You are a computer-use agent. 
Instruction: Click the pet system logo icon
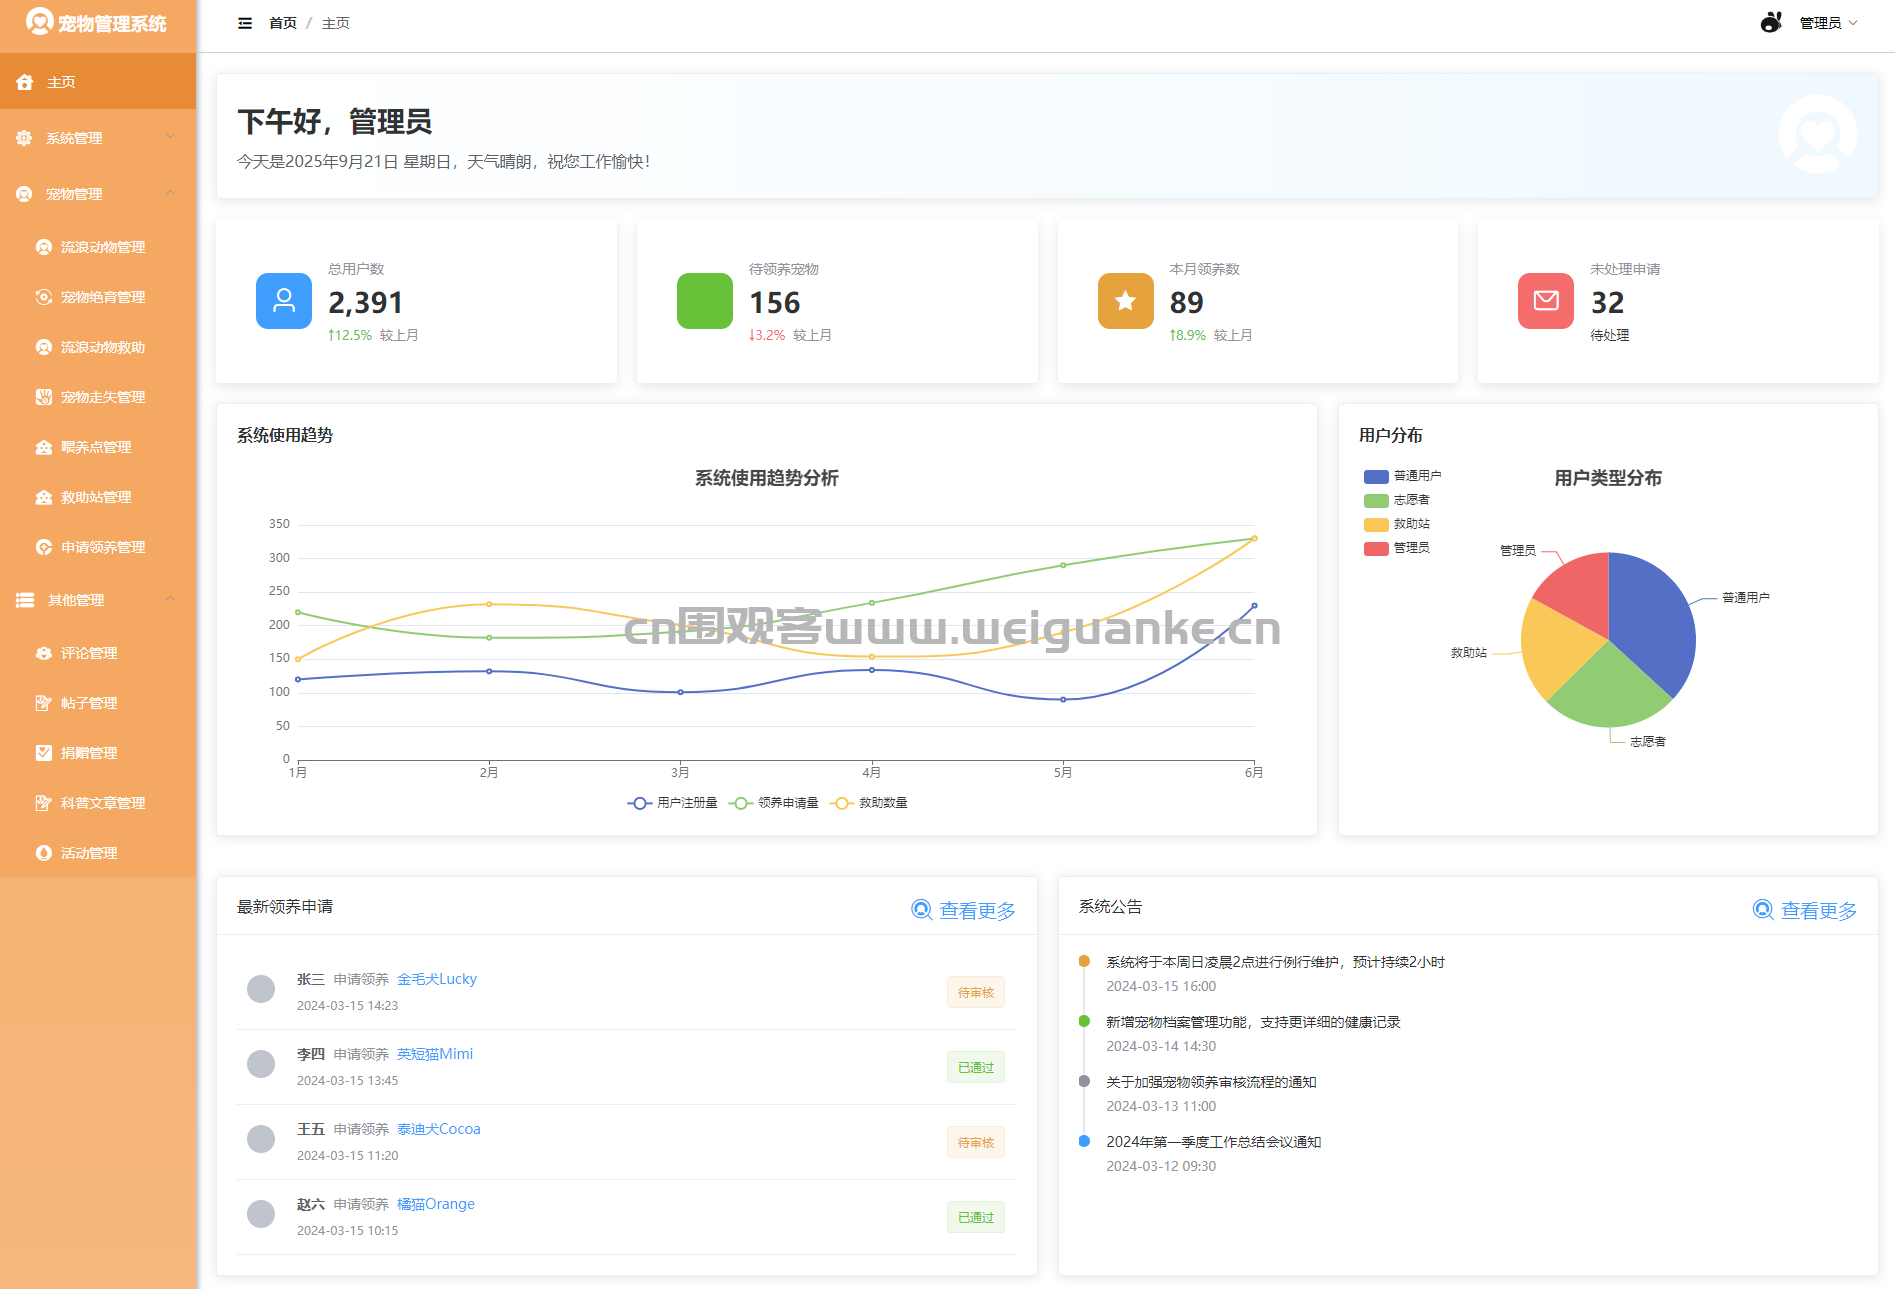(39, 21)
